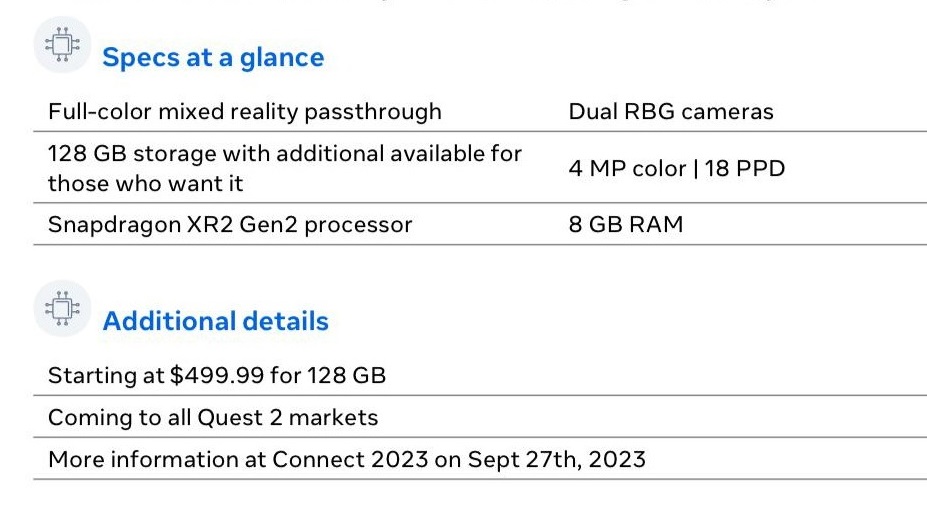Click the 128 GB storage description text
Viewport: 927px width, 507px height.
click(285, 154)
